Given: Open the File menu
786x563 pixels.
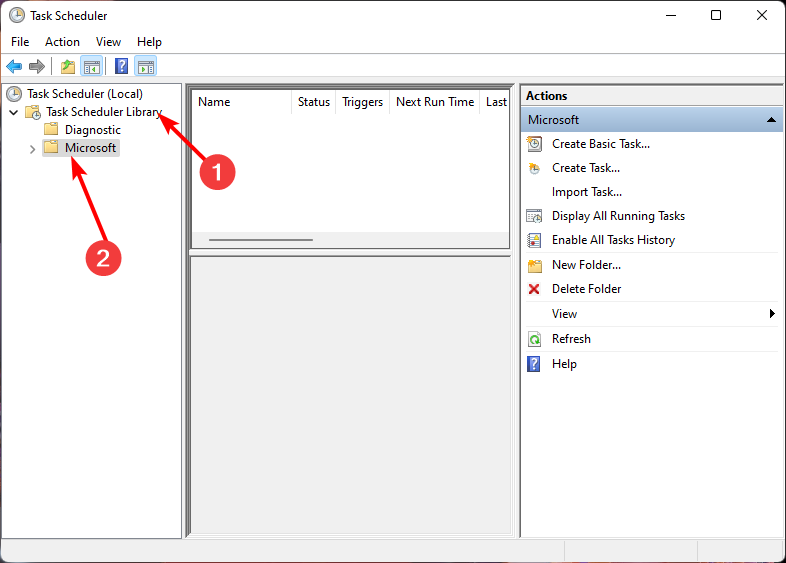Looking at the screenshot, I should pyautogui.click(x=20, y=42).
